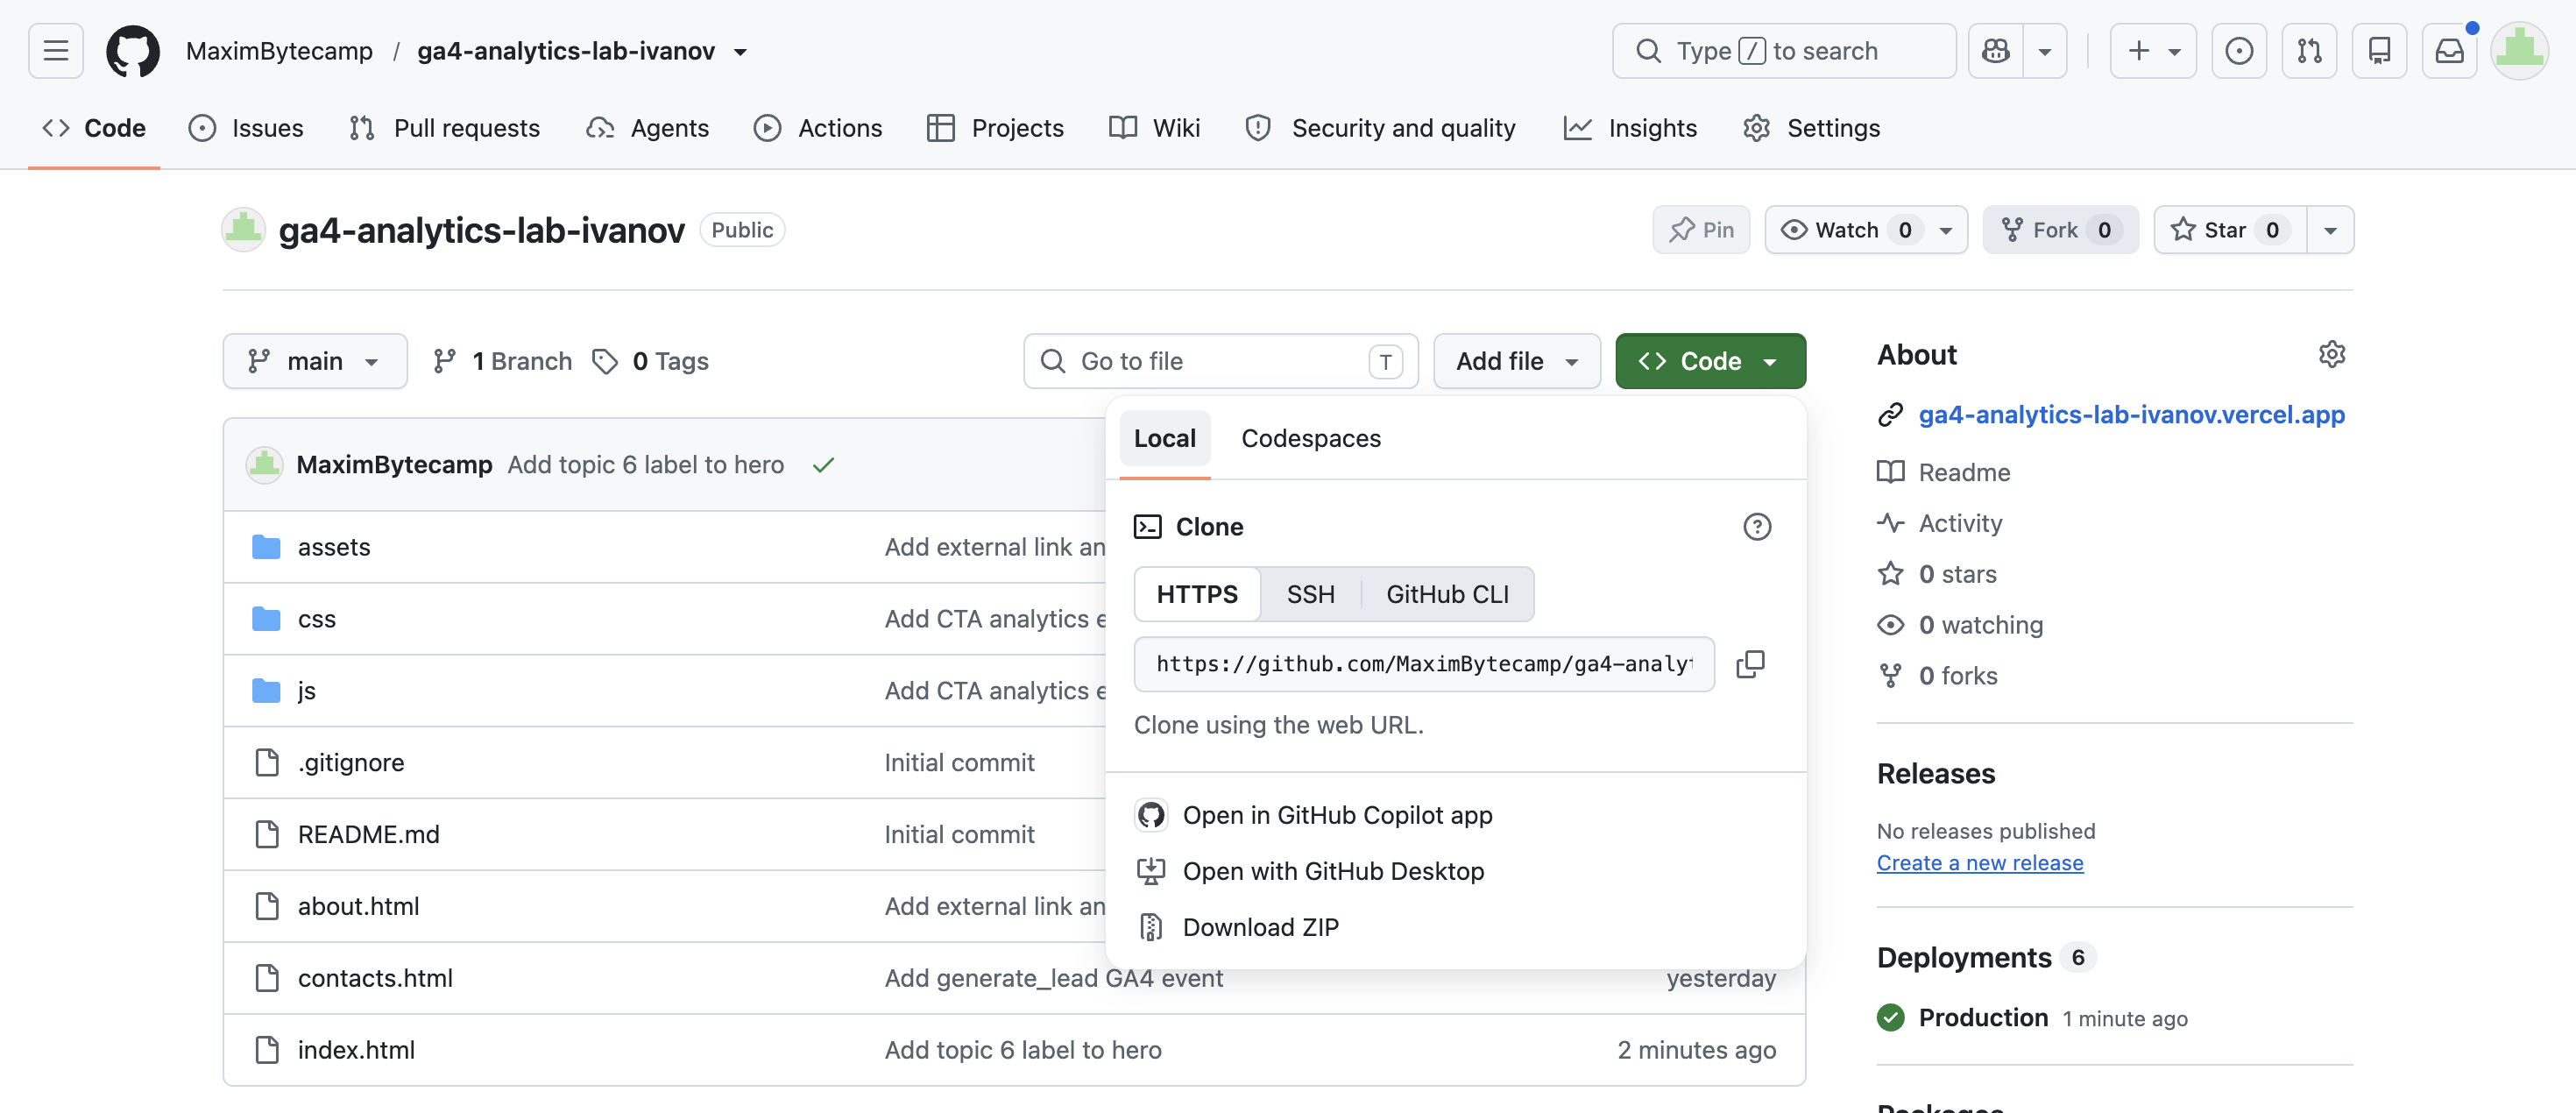Open the css folder

click(316, 619)
